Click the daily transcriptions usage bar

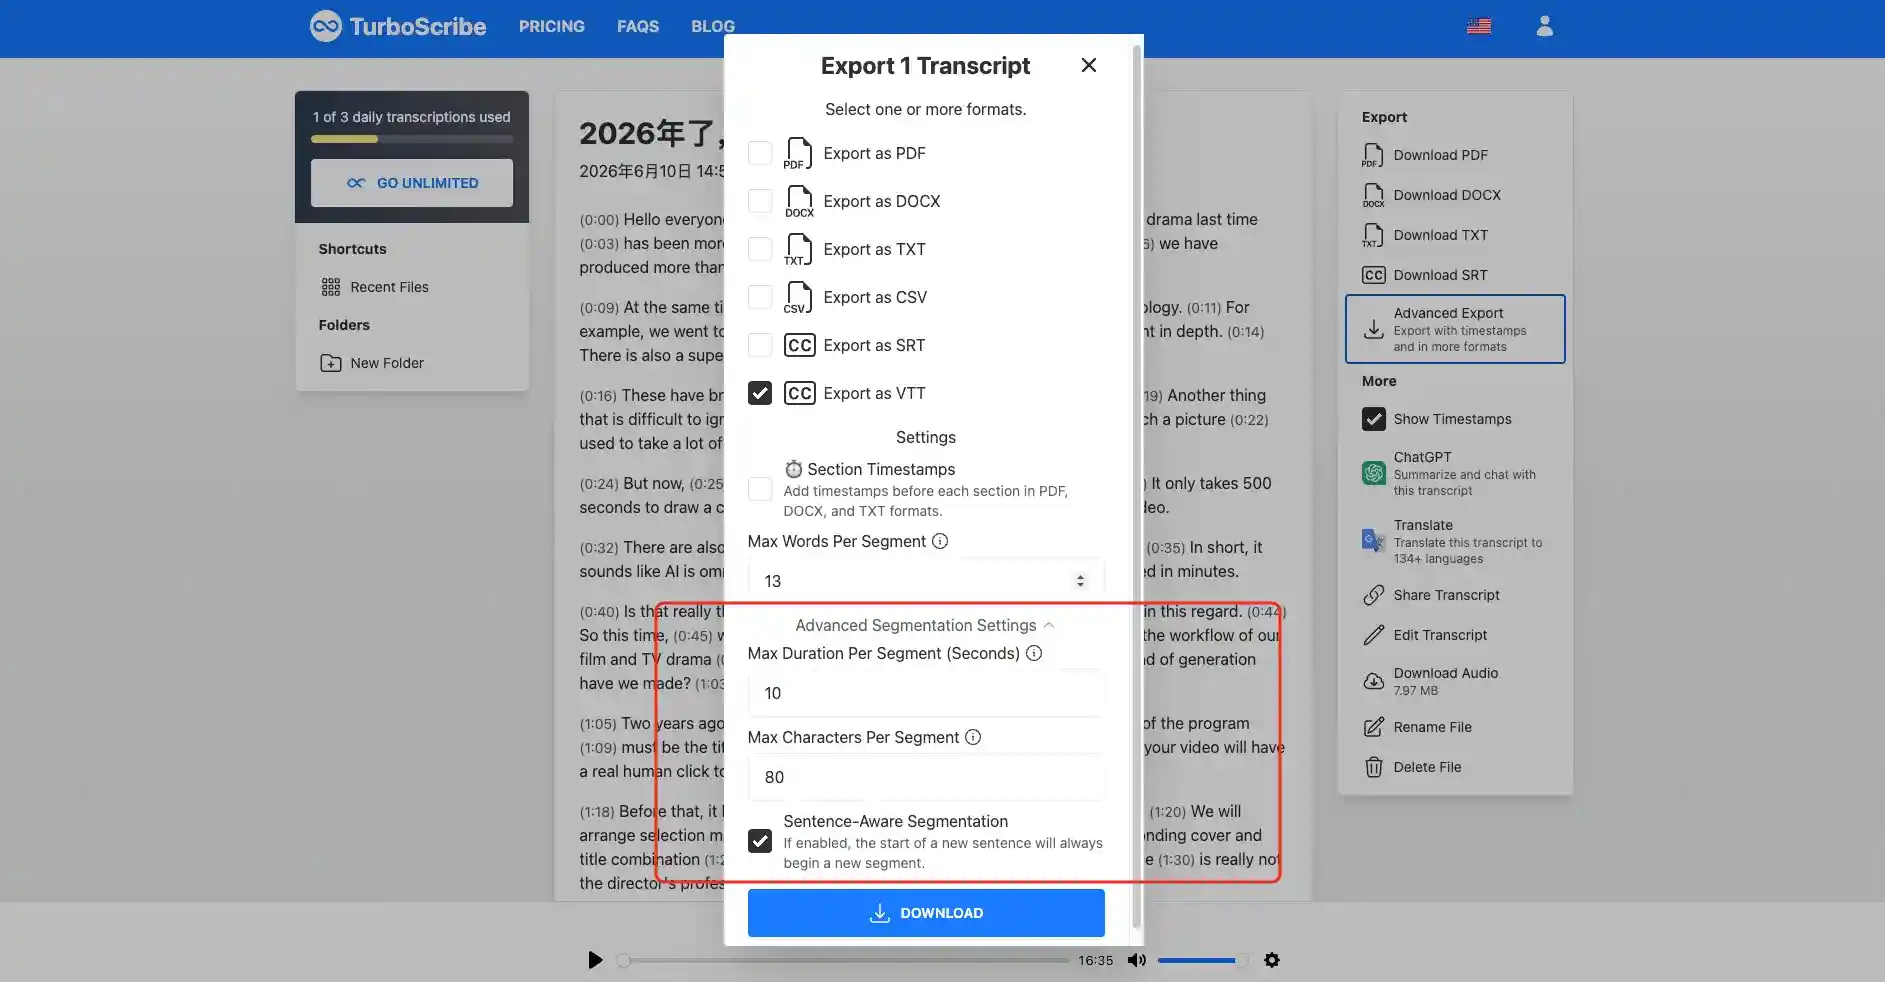point(412,139)
